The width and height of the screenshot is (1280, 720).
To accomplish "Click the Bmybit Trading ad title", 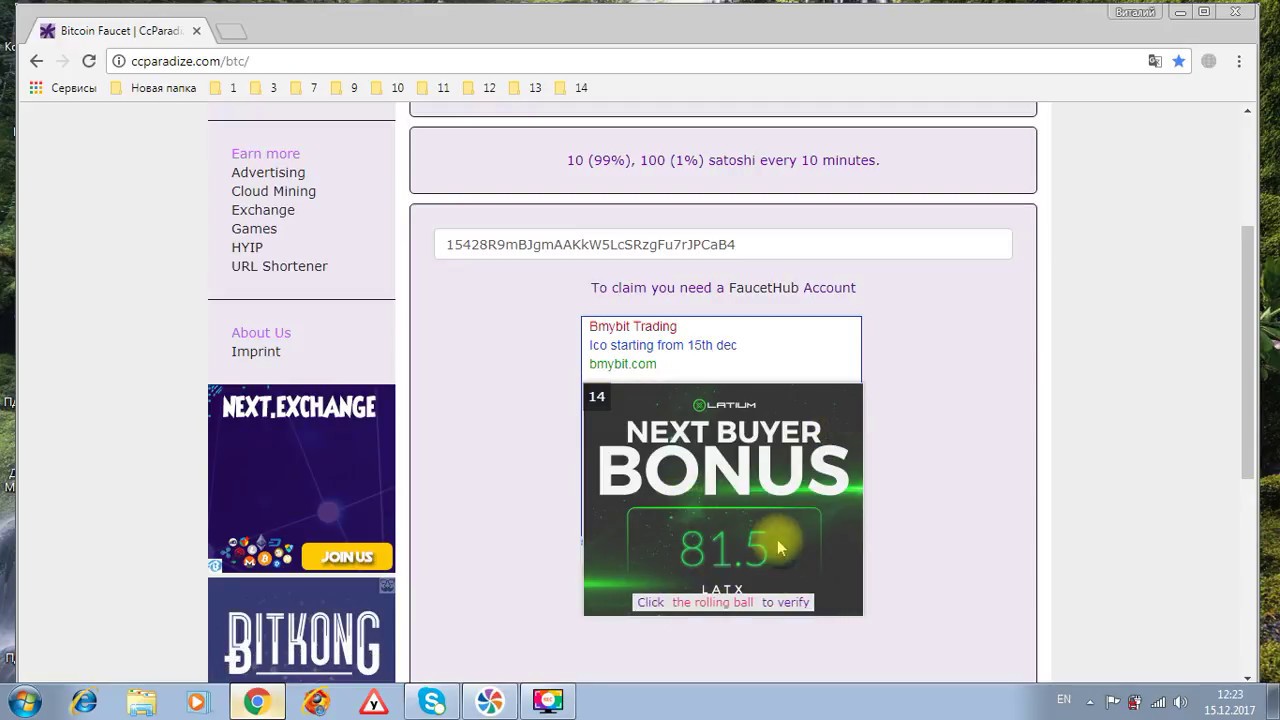I will point(633,326).
